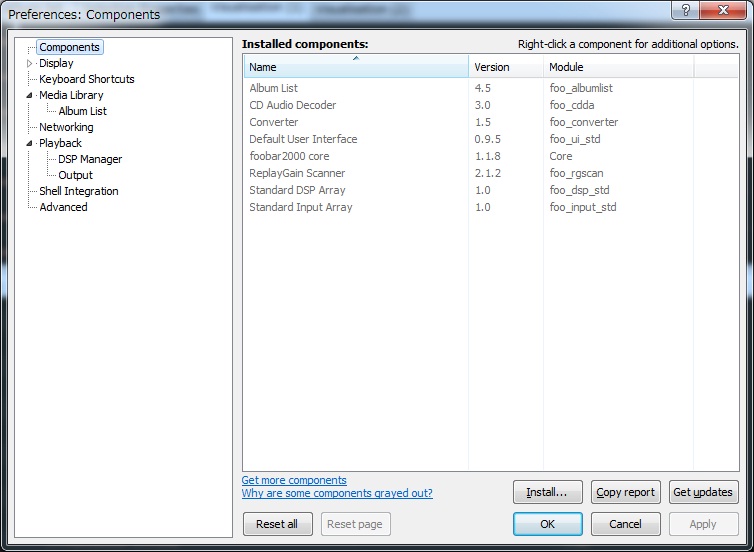Image resolution: width=754 pixels, height=552 pixels.
Task: Open Album List under Media Library
Action: pyautogui.click(x=83, y=111)
